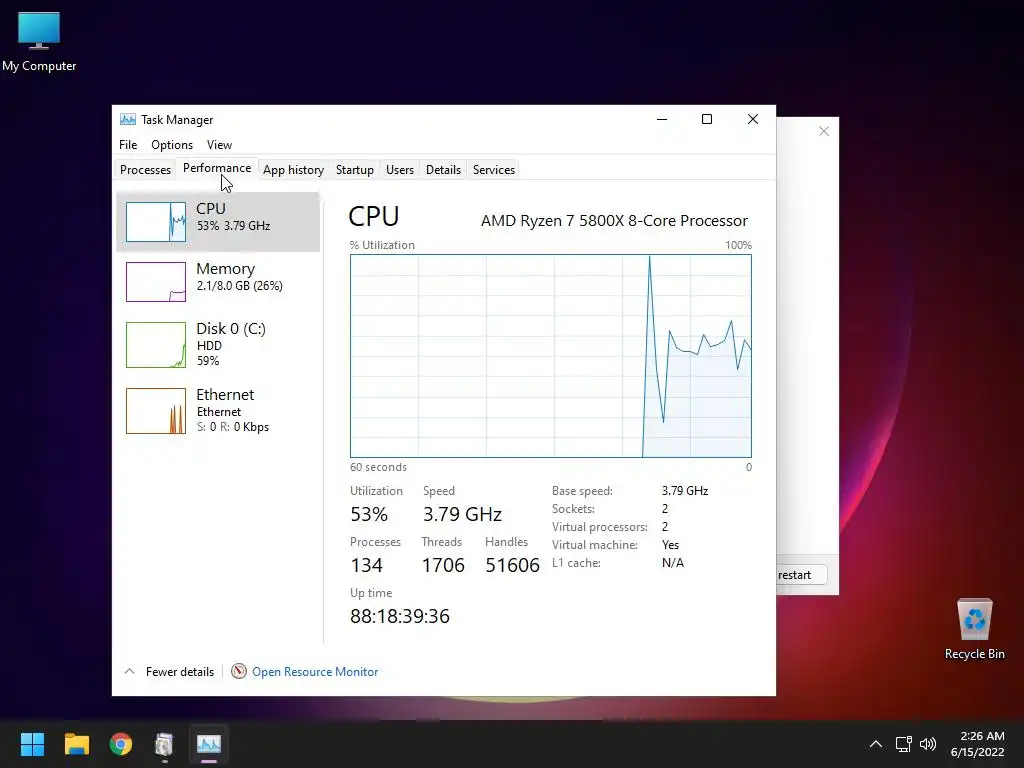Show hidden system tray icons
This screenshot has width=1024, height=768.
(876, 744)
